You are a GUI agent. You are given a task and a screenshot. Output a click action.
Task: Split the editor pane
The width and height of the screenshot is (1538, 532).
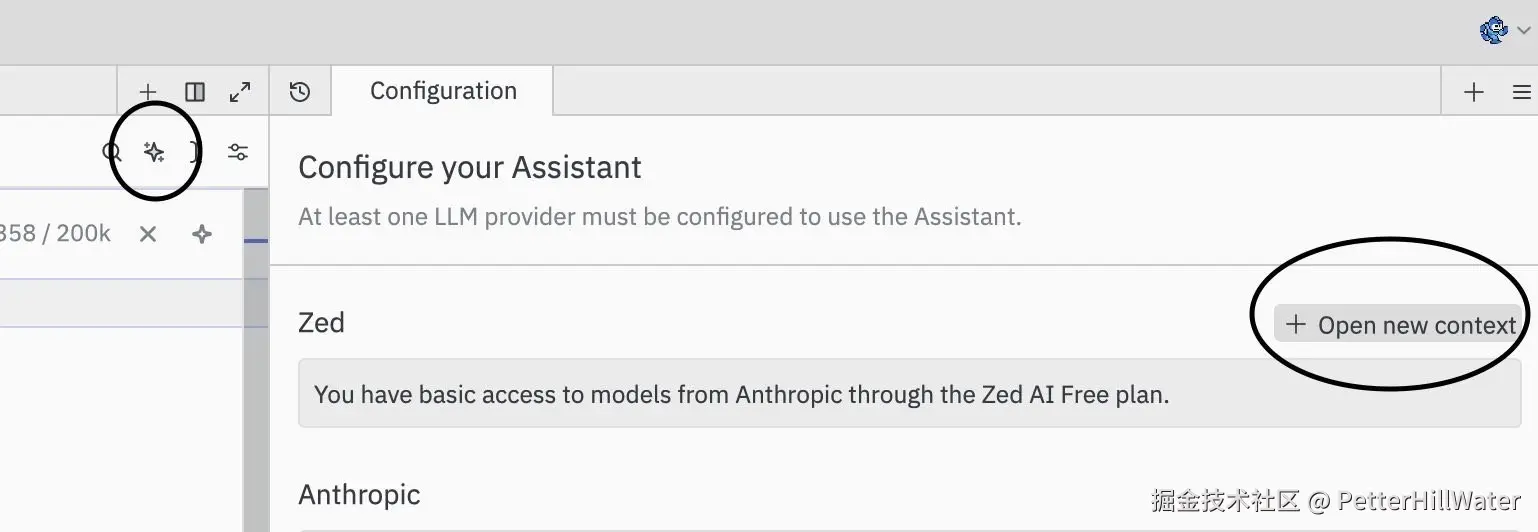[x=195, y=92]
